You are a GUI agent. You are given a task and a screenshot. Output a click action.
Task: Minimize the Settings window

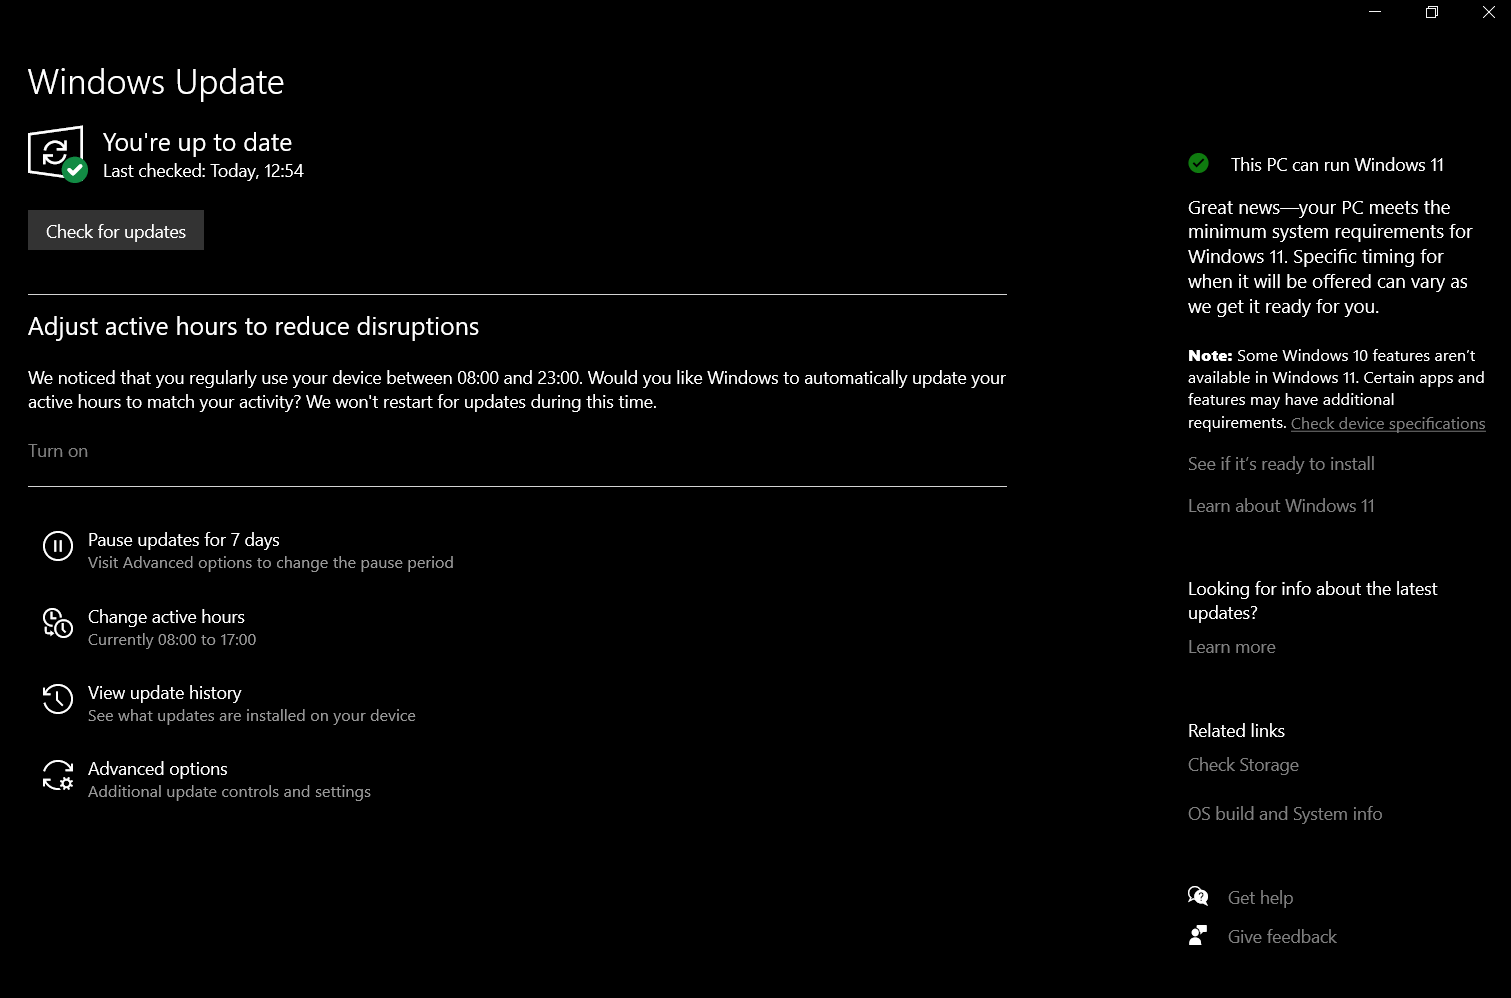click(x=1375, y=12)
